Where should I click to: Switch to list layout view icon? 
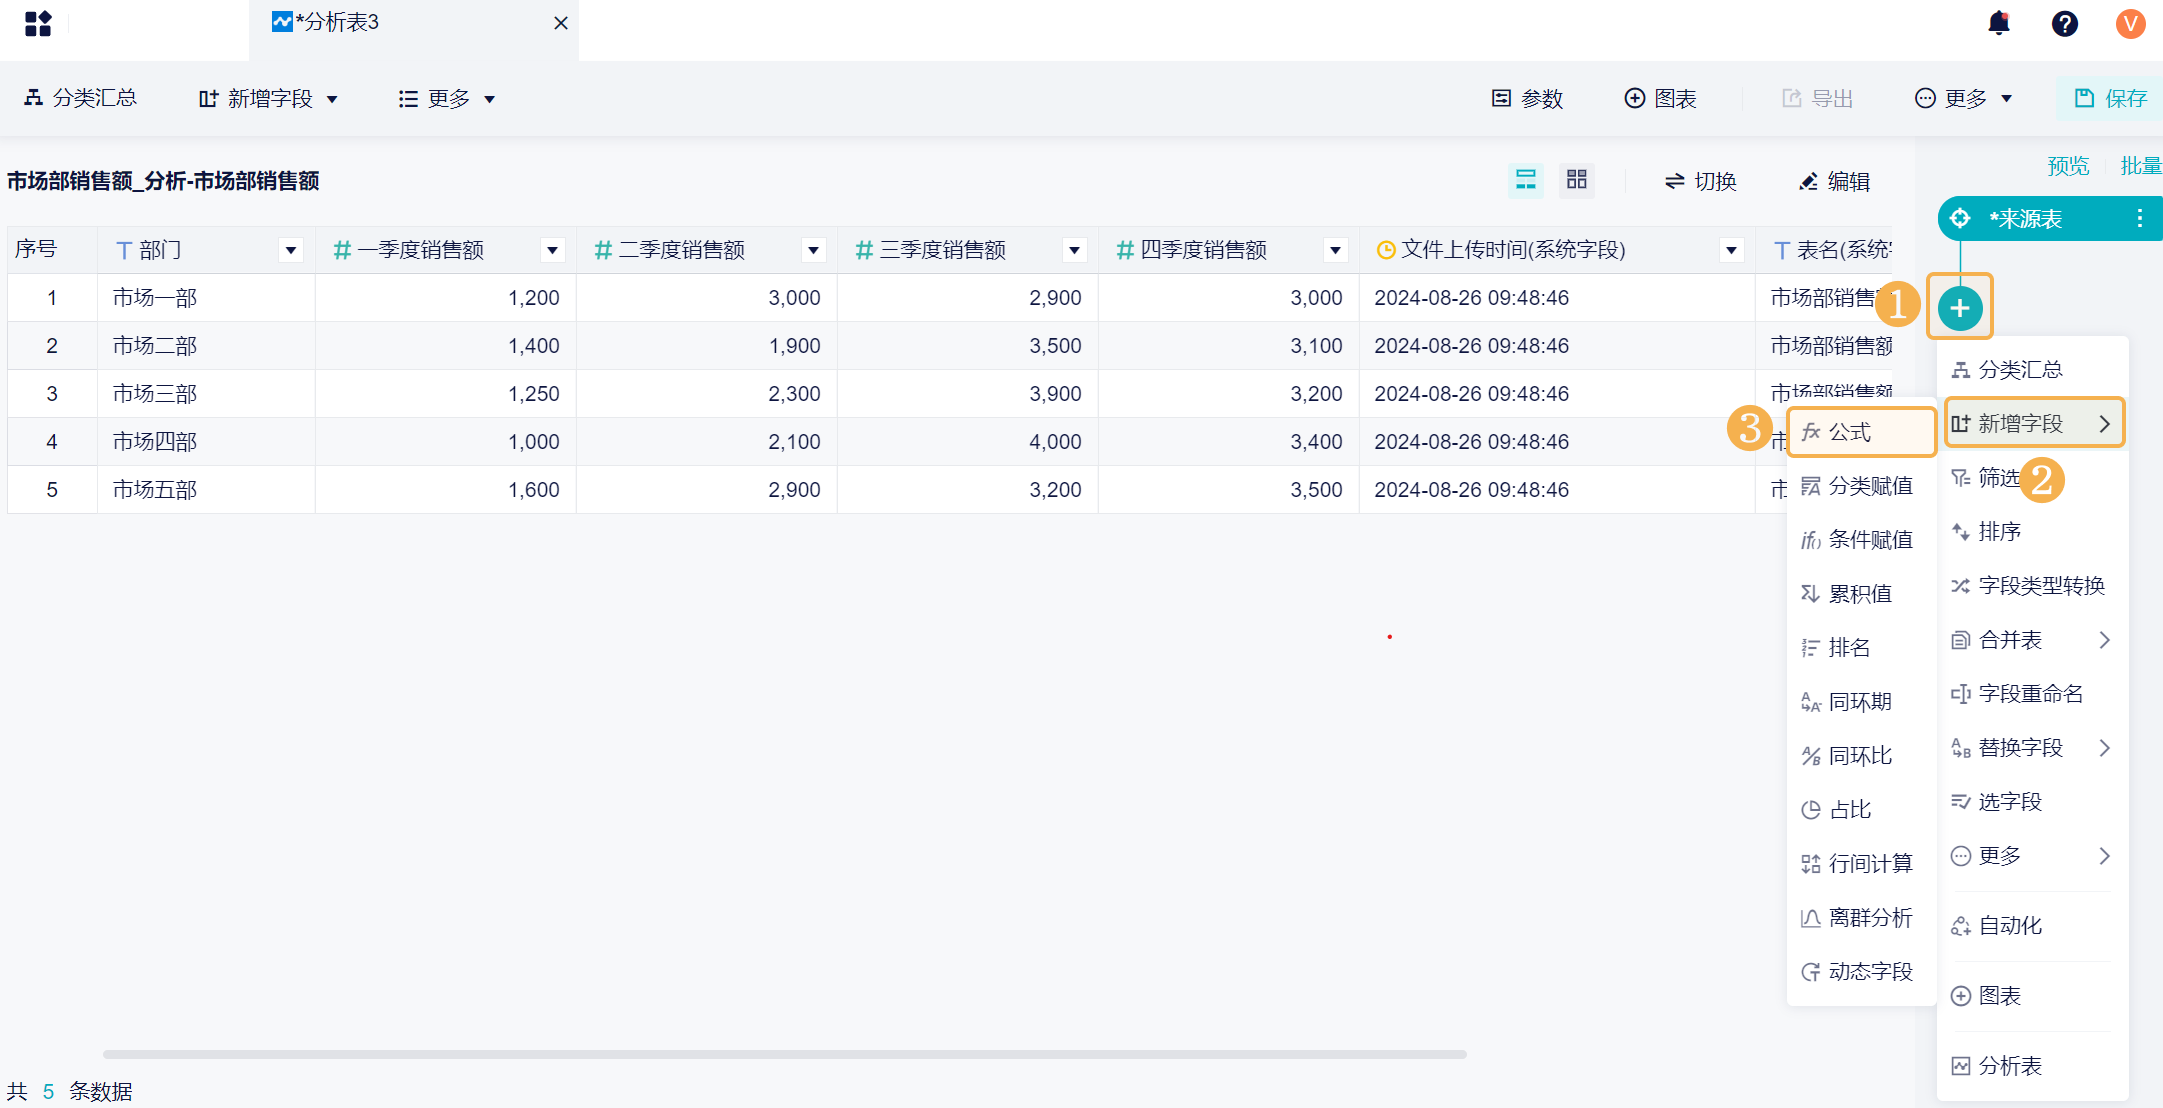[1525, 180]
